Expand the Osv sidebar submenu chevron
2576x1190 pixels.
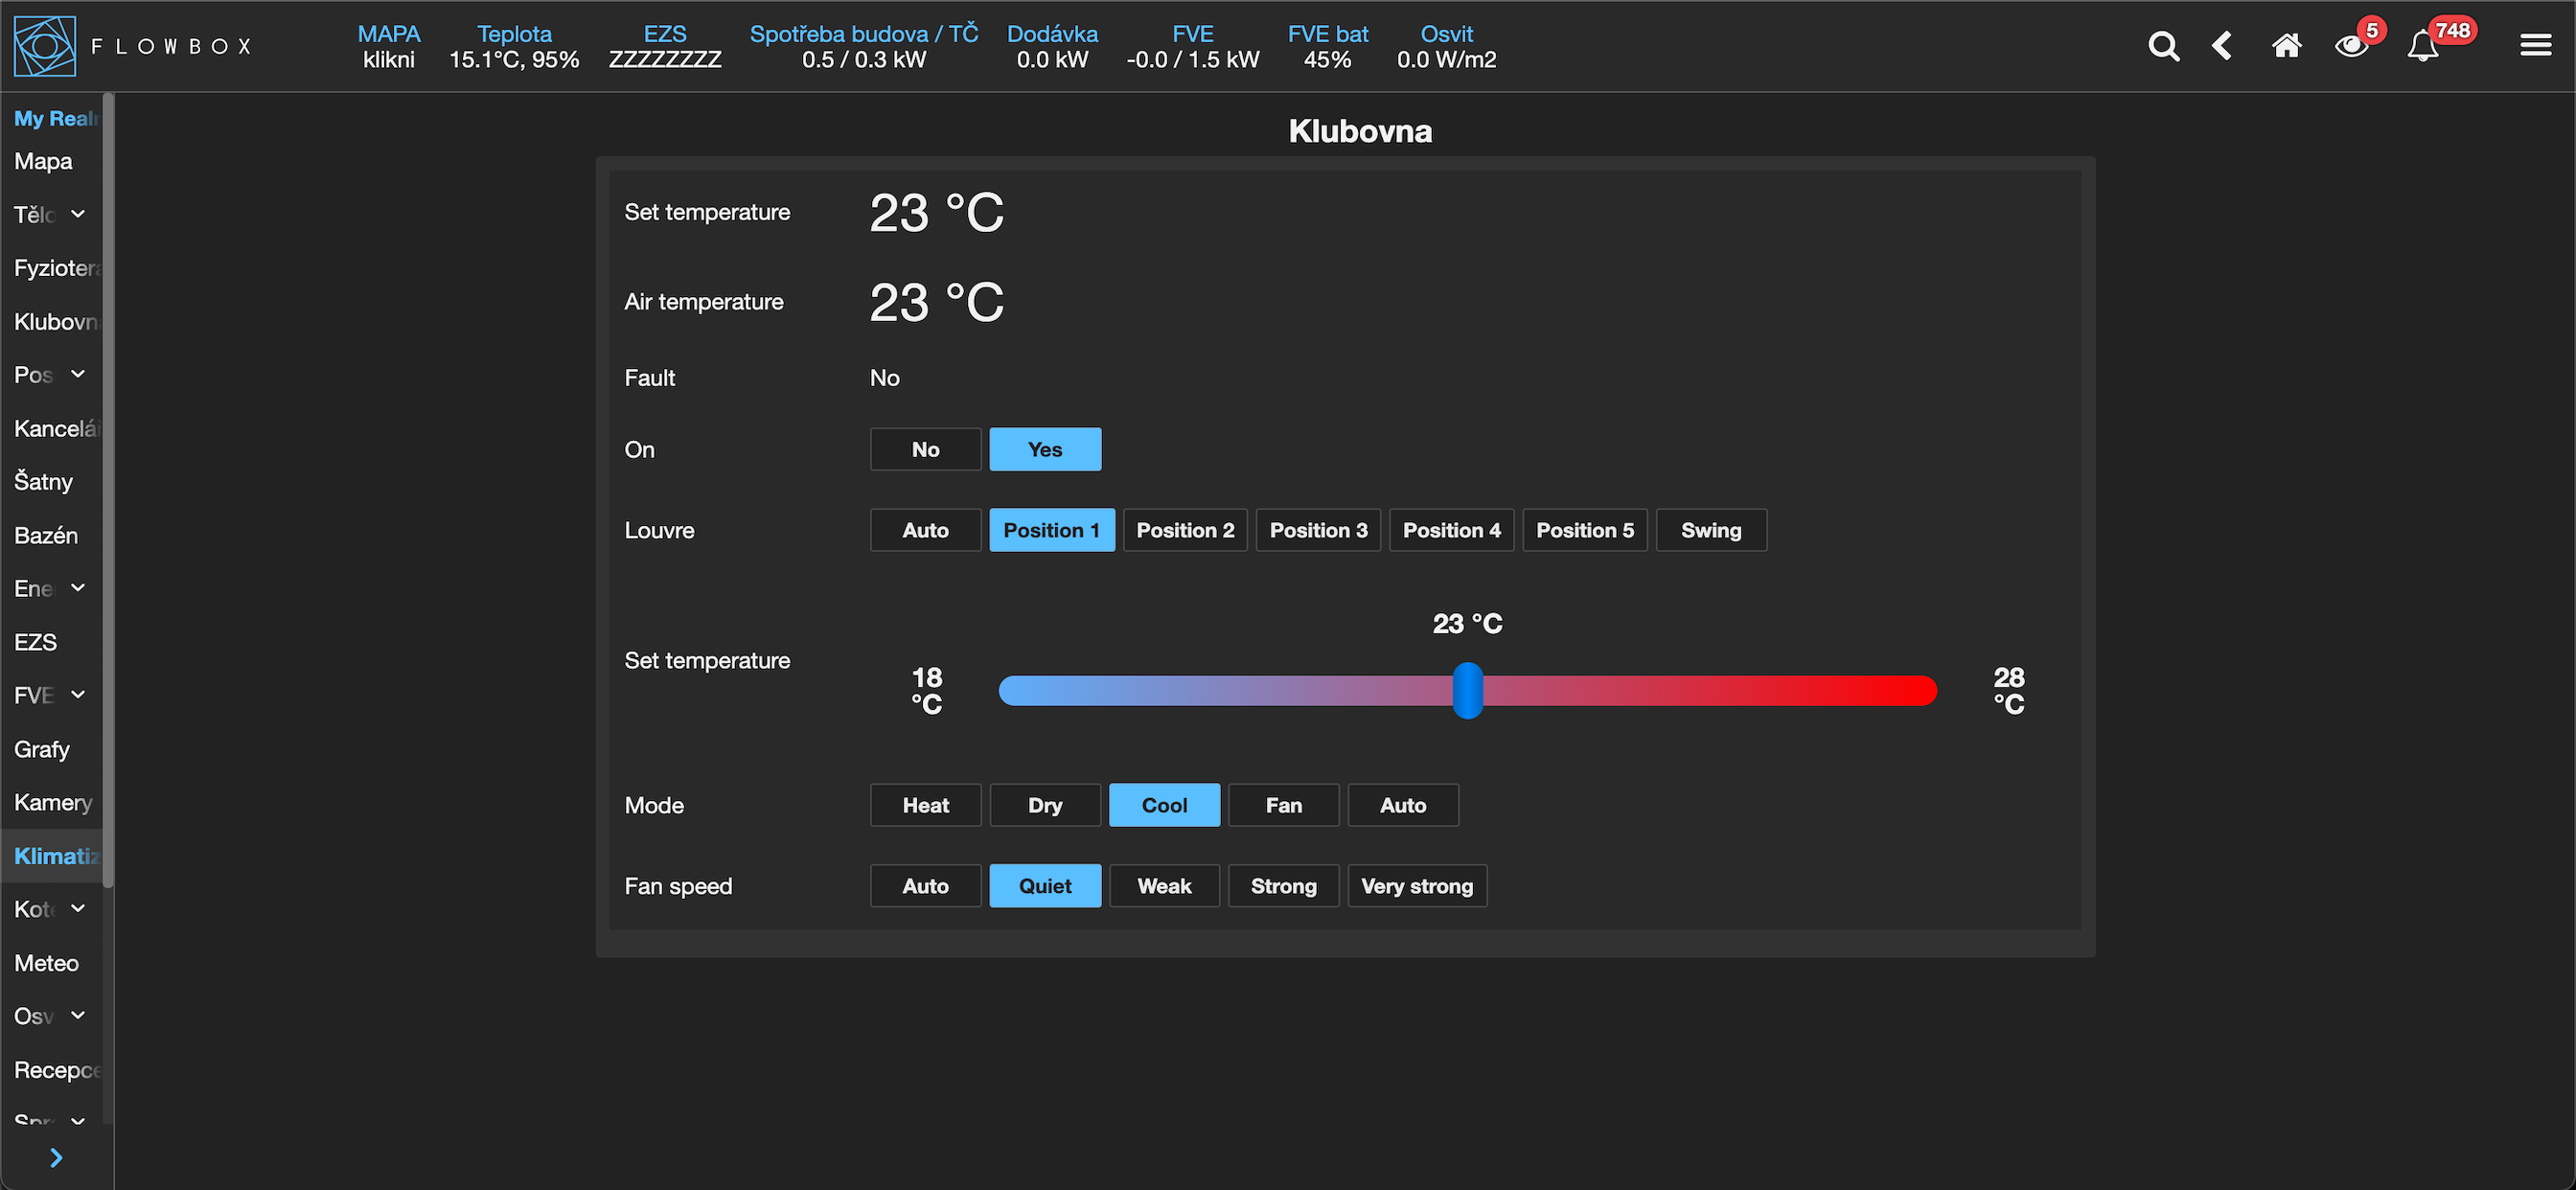[x=78, y=1016]
